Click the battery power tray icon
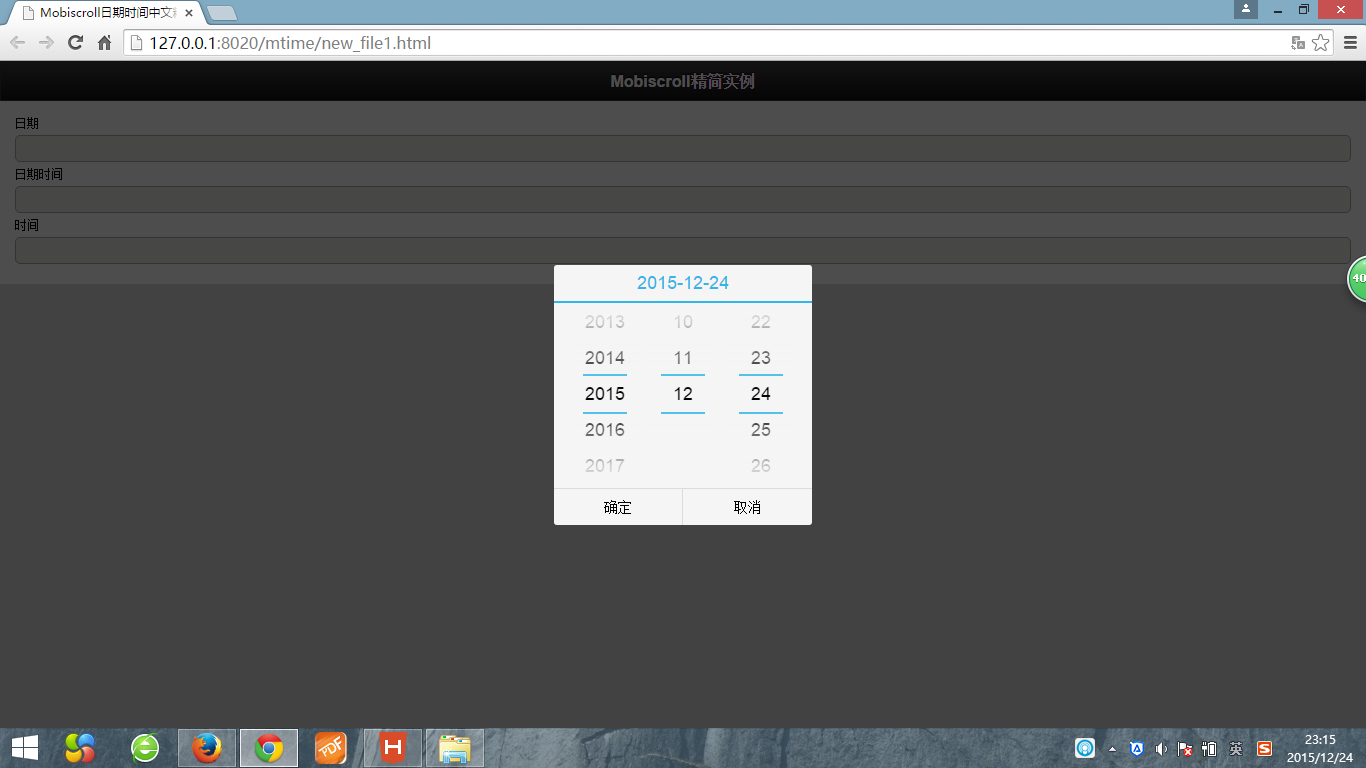This screenshot has width=1366, height=768. [x=1210, y=748]
